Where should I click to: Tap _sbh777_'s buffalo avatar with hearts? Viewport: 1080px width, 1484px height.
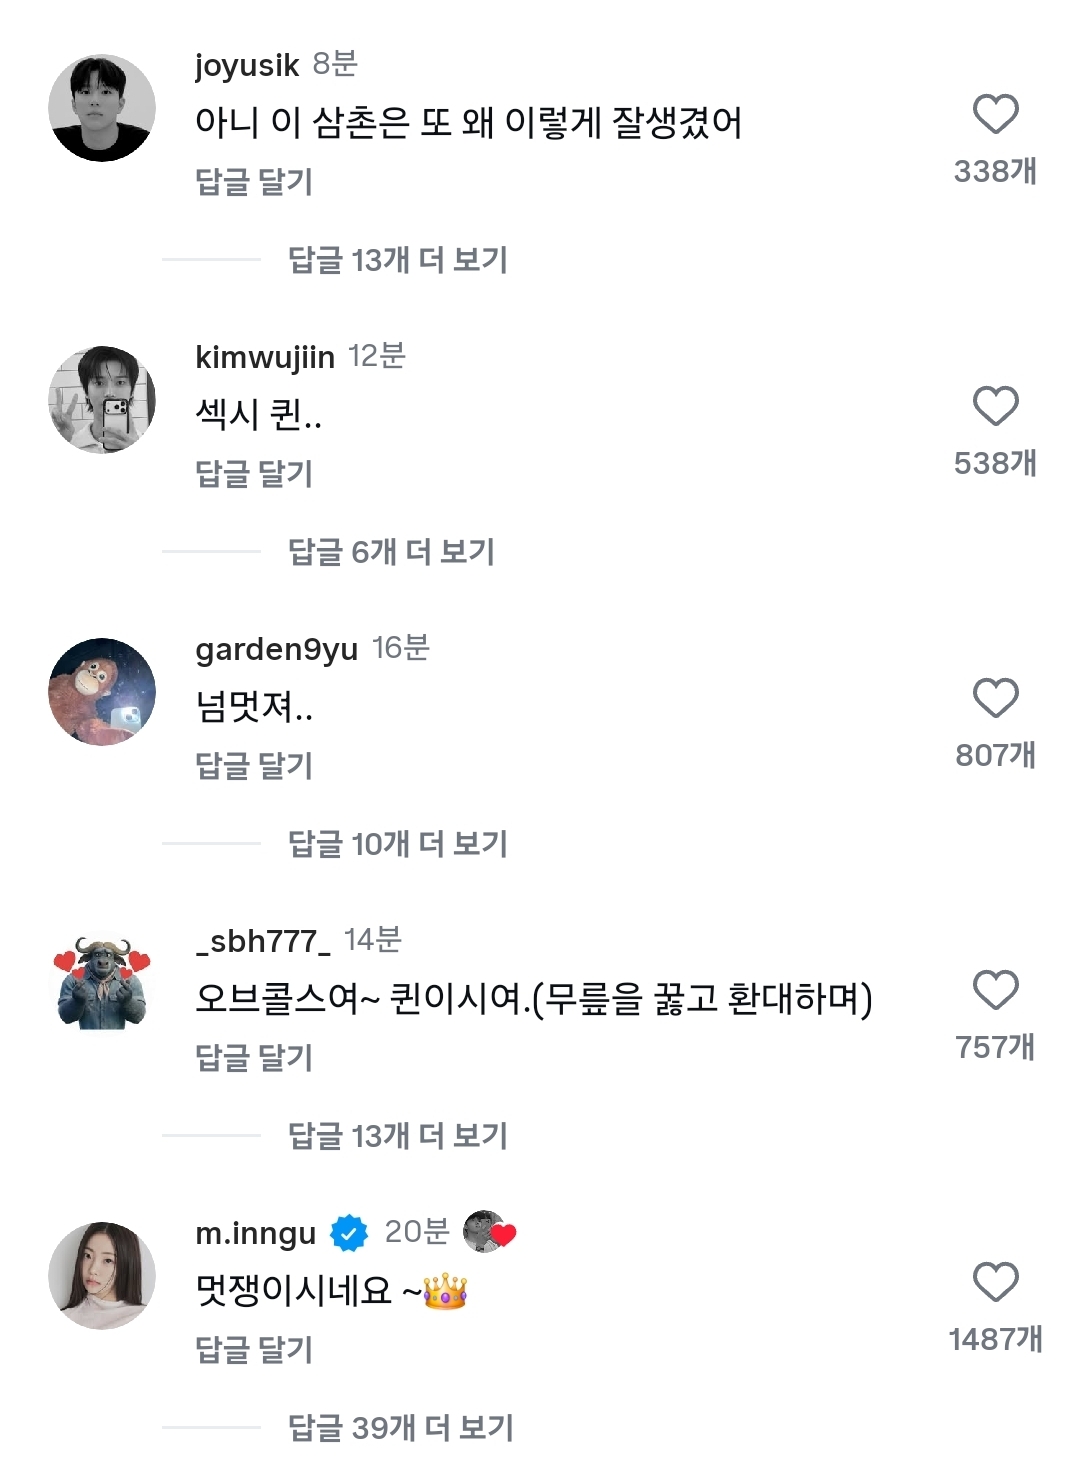[102, 984]
